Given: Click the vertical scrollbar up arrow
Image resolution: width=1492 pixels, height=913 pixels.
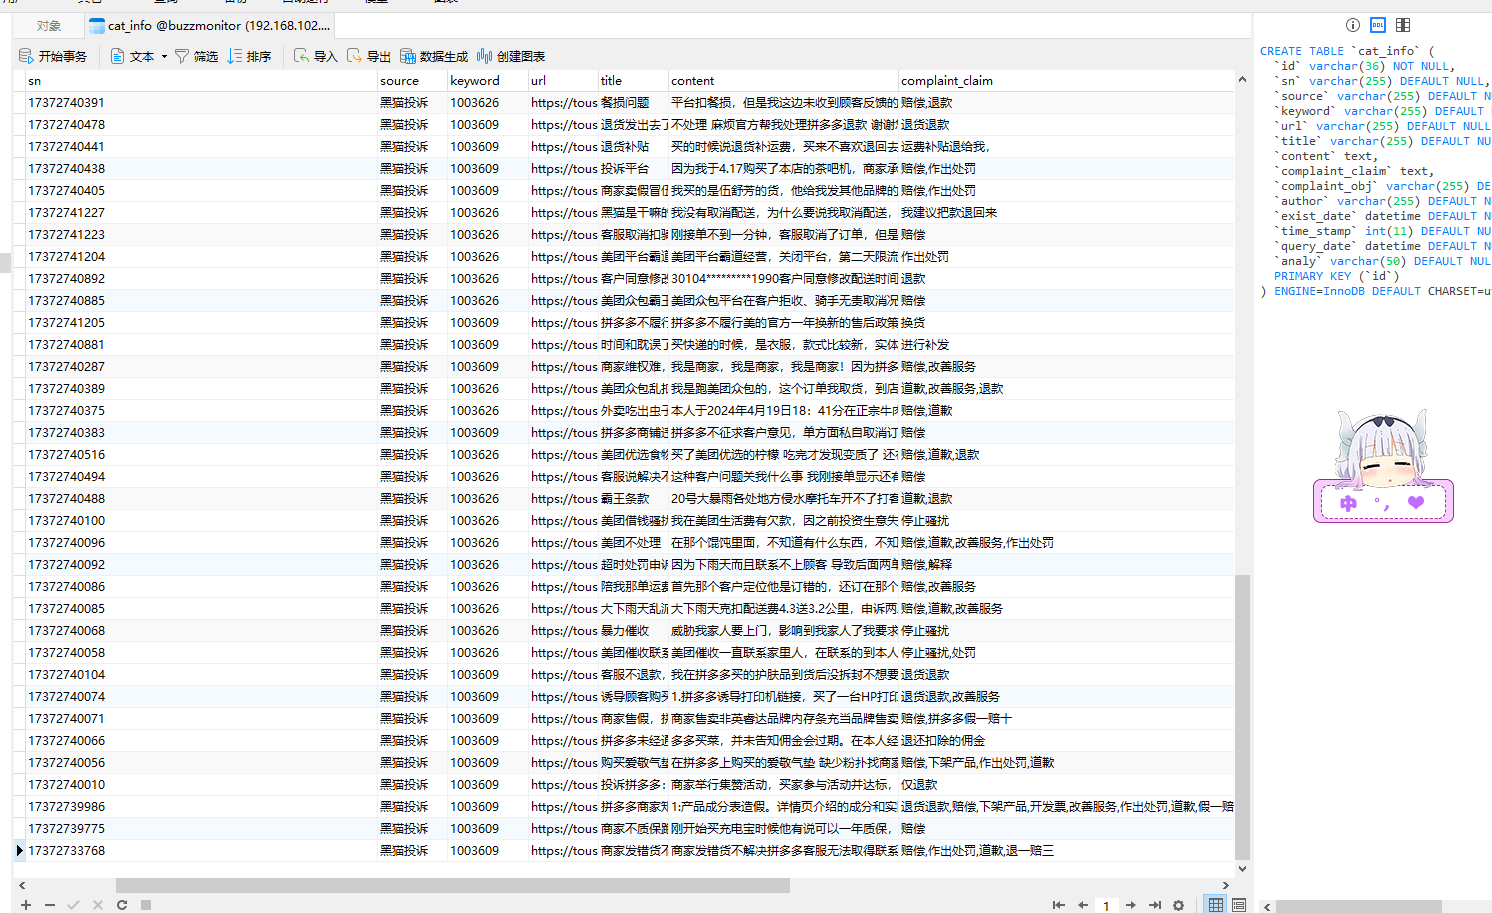Looking at the screenshot, I should point(1242,79).
